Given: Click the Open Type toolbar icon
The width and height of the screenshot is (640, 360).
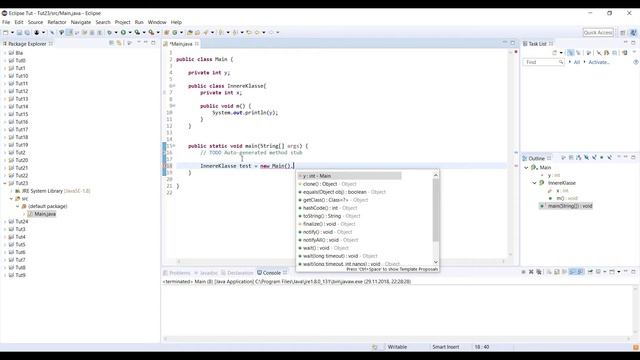Looking at the screenshot, I should point(190,32).
